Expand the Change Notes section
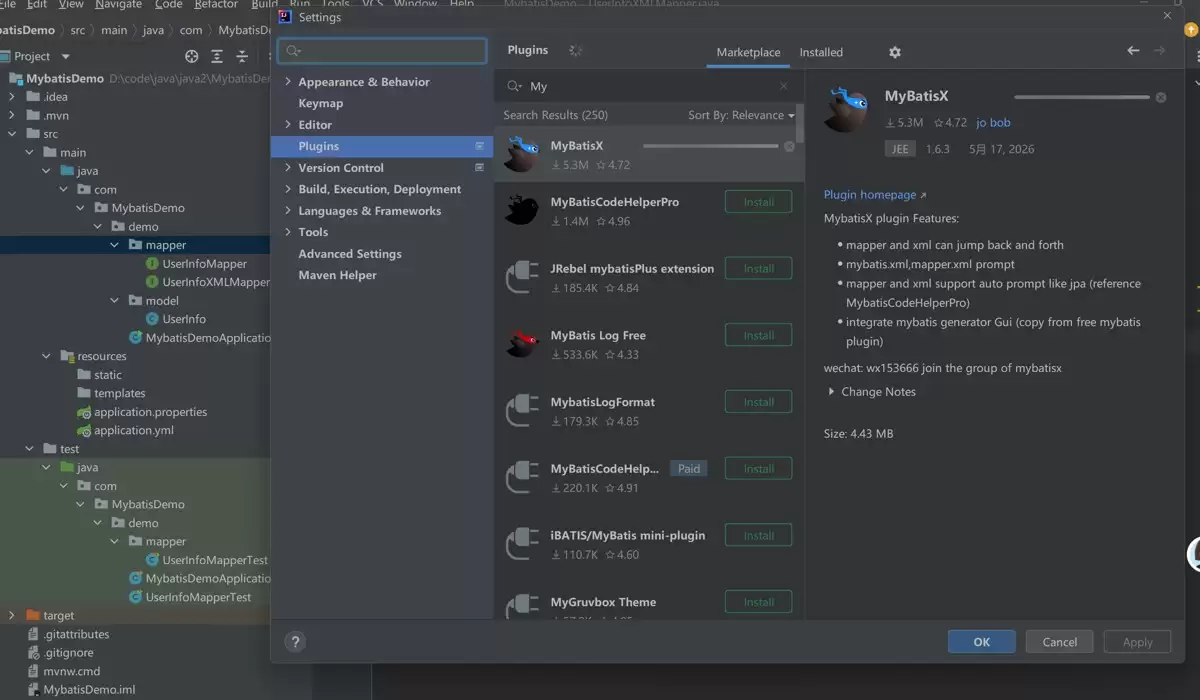This screenshot has width=1200, height=700. click(x=832, y=392)
